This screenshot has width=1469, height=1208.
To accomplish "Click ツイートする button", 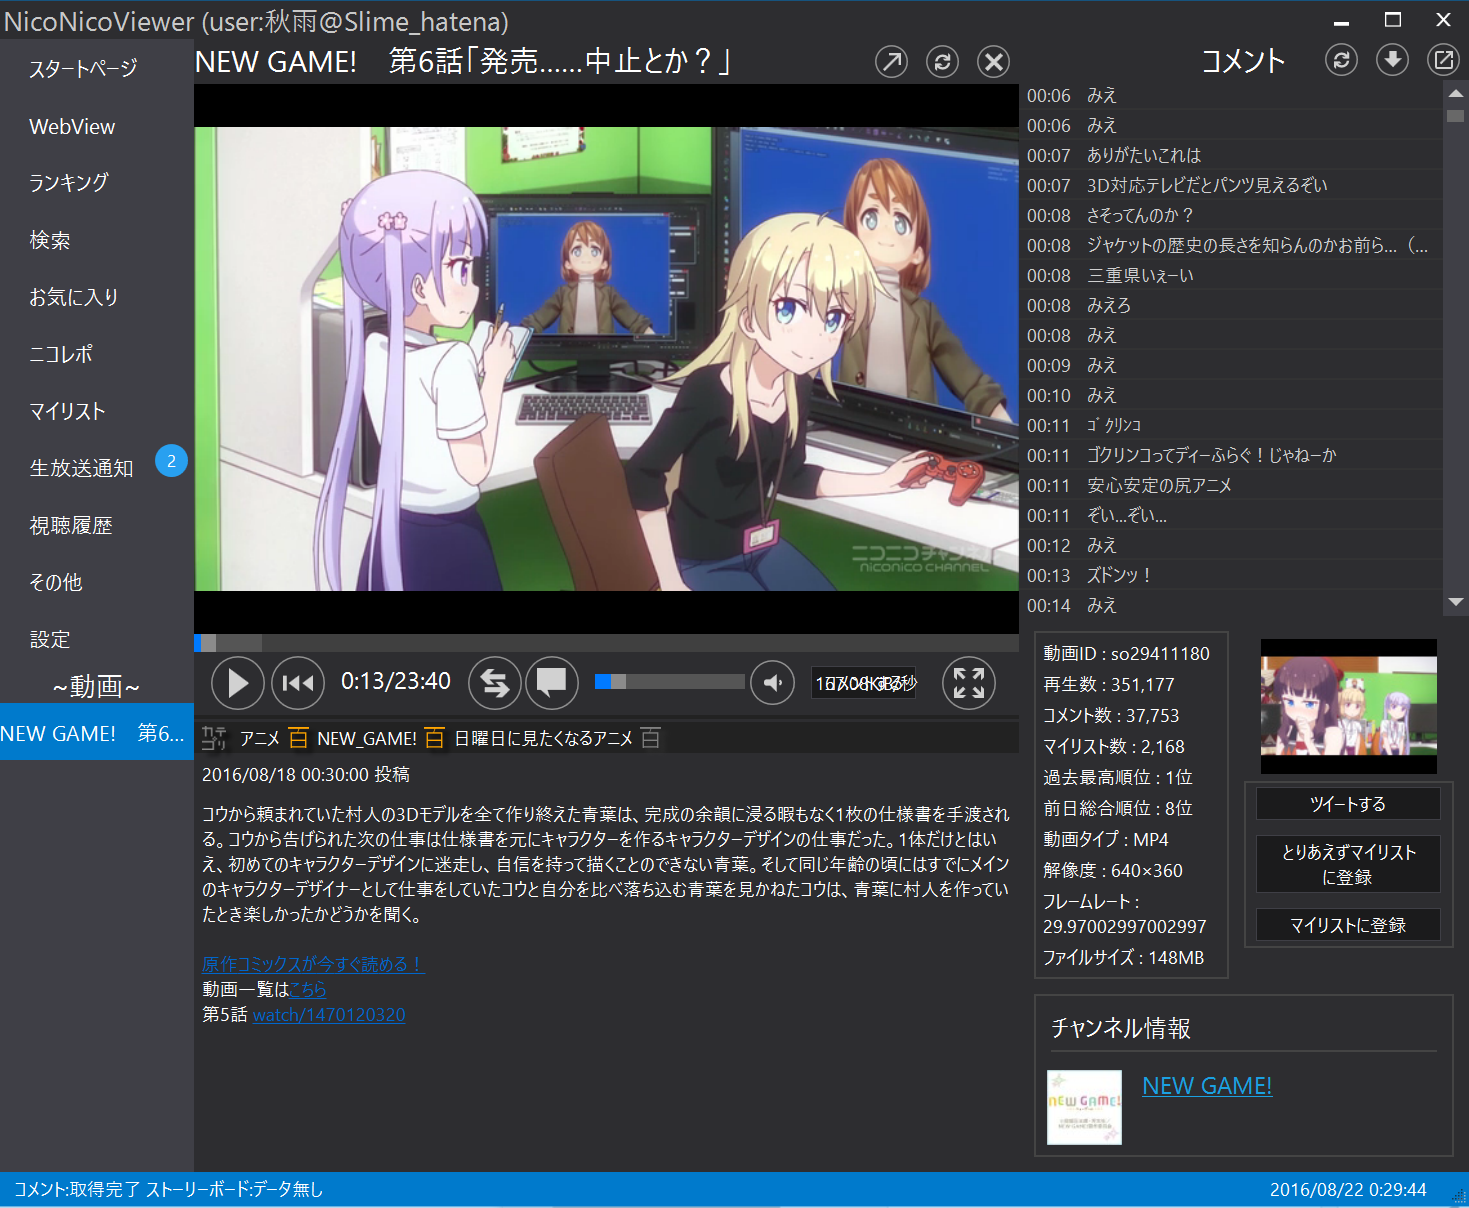I will tap(1348, 804).
